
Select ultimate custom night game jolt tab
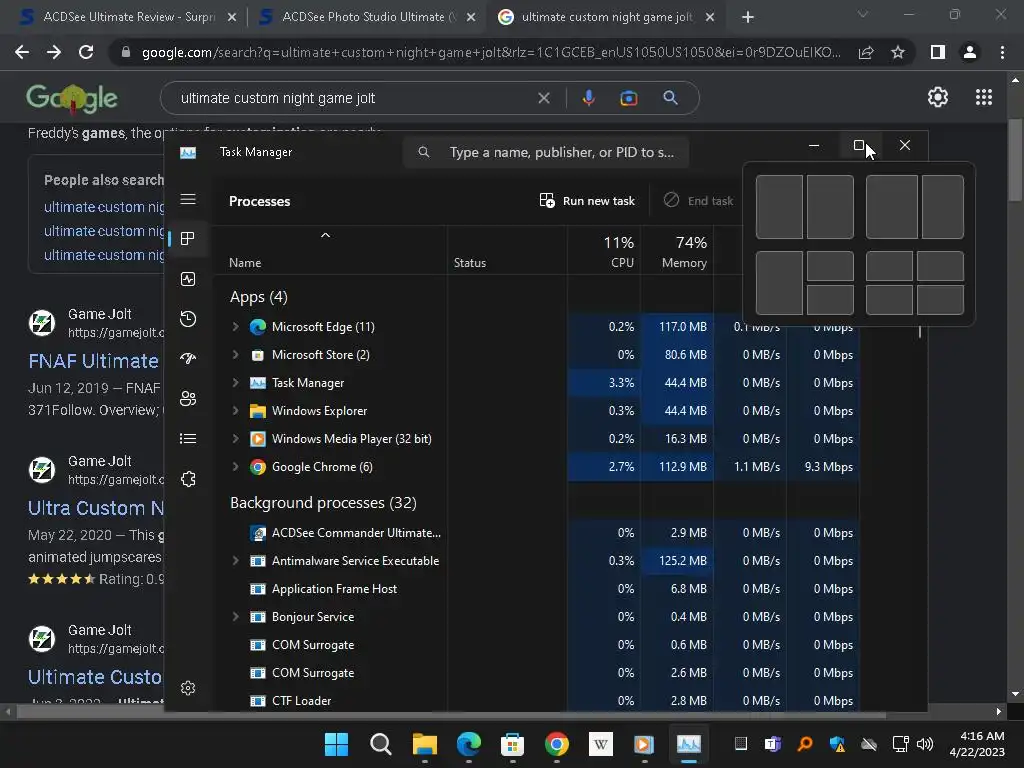607,17
